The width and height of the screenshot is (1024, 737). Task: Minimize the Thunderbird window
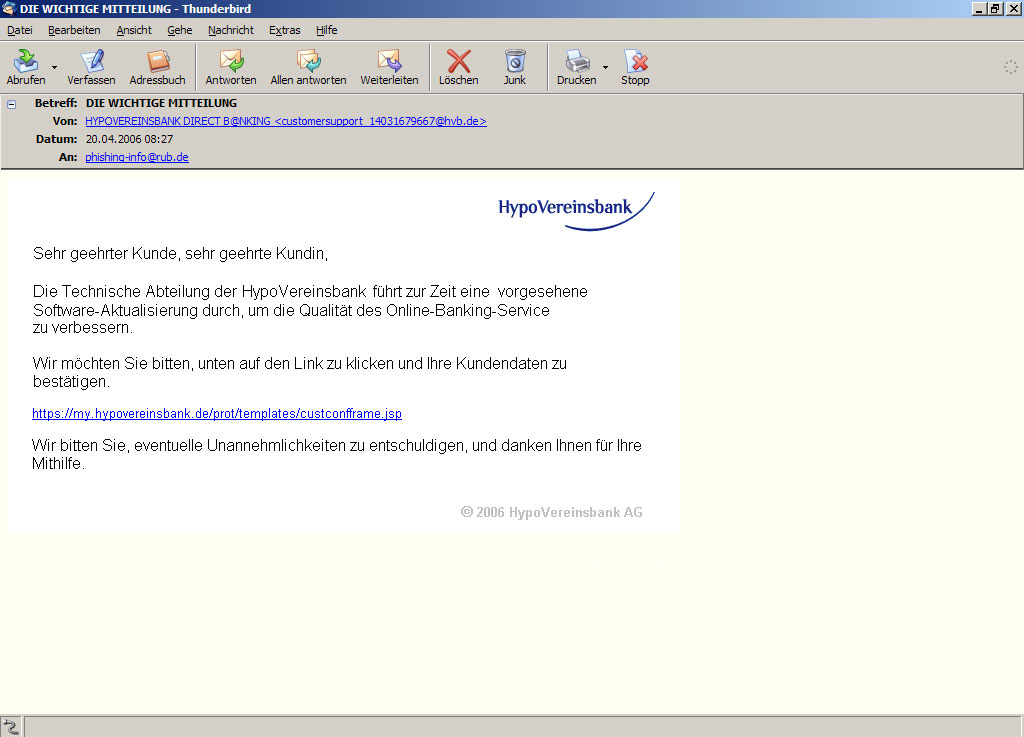tap(979, 8)
